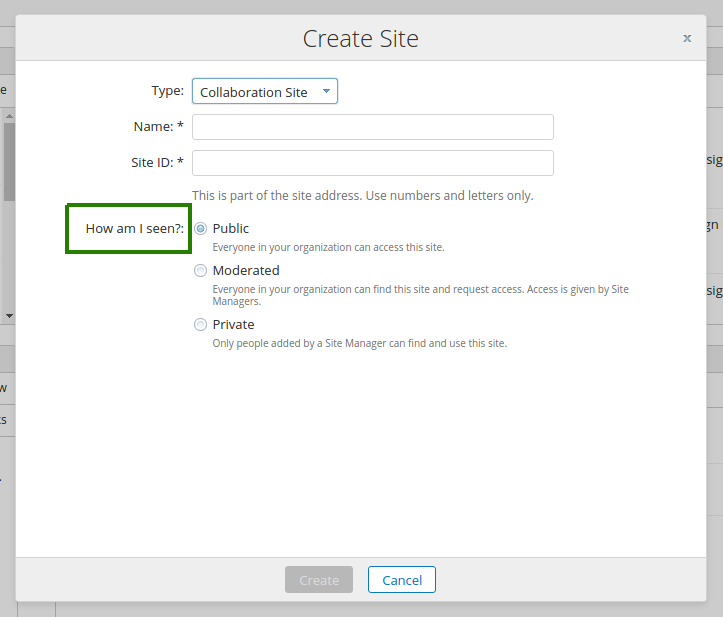Screen dimensions: 723x617
Task: Choose the Moderated radio button
Action: coord(201,270)
